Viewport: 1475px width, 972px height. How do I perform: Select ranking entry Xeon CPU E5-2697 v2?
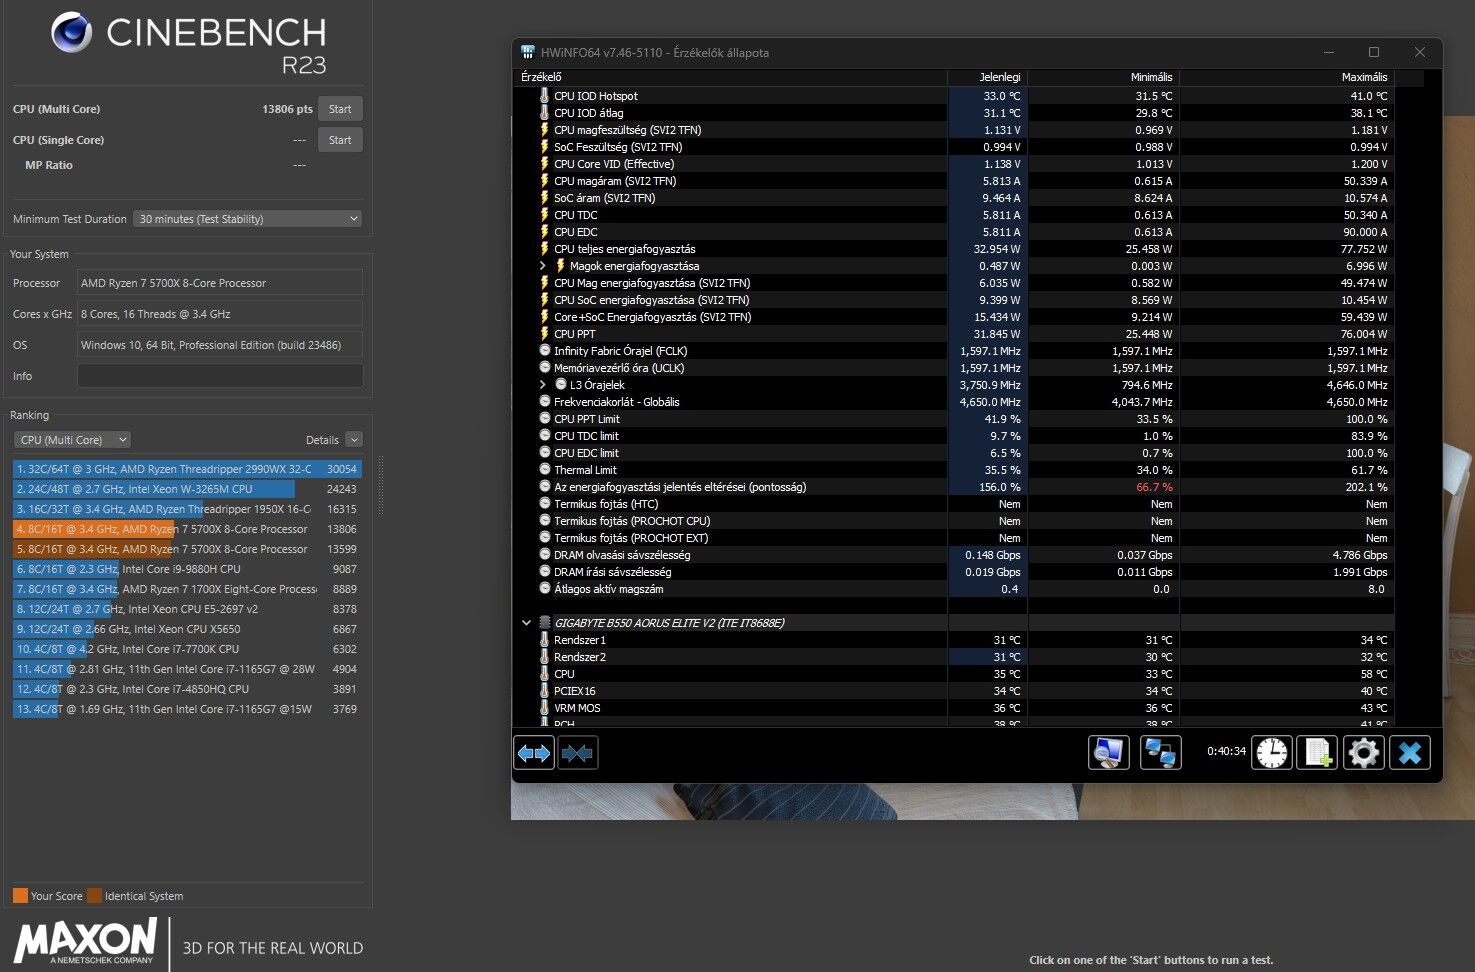(187, 609)
